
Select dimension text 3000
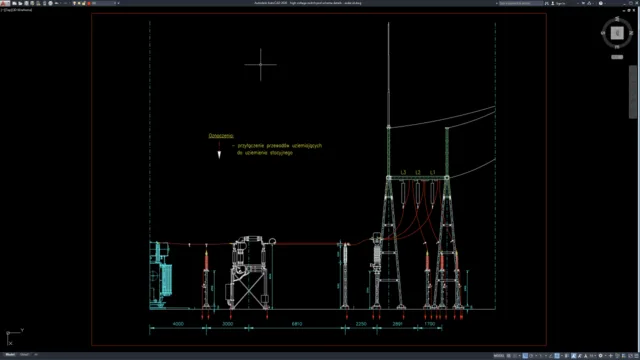pos(227,324)
